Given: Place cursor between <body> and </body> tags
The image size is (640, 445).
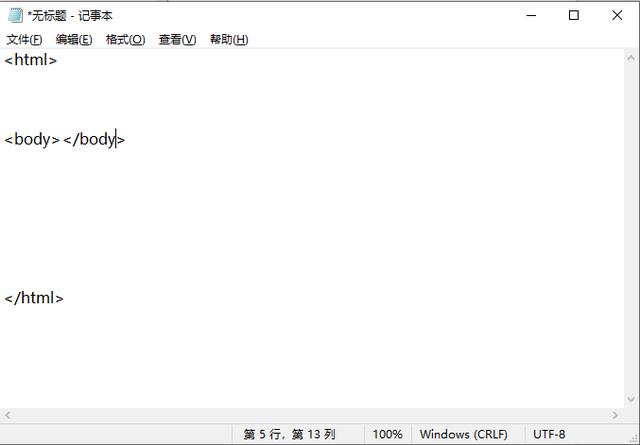Looking at the screenshot, I should [62, 140].
